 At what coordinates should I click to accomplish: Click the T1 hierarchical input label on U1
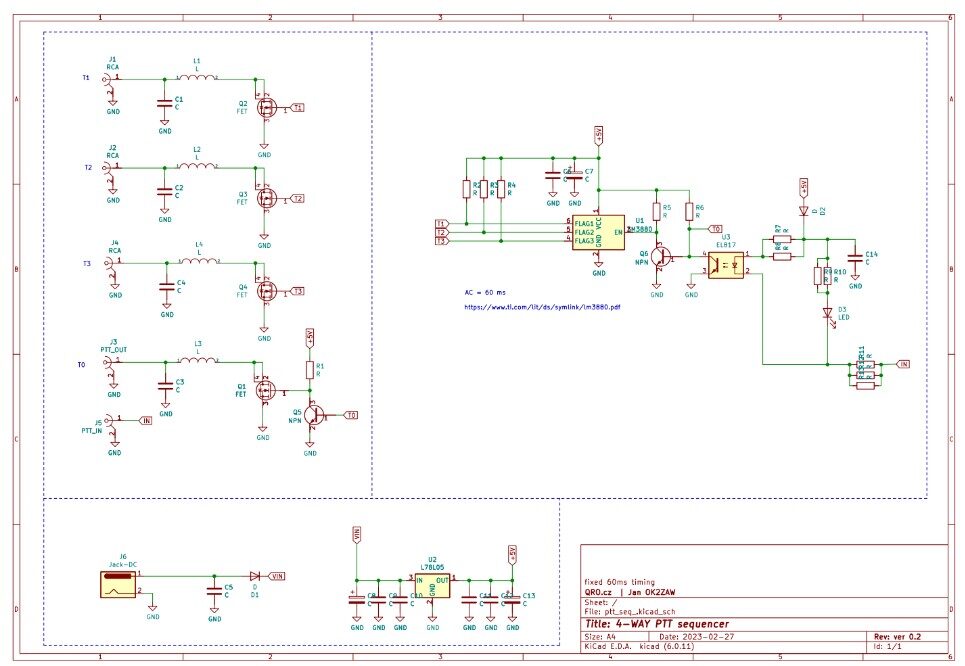(x=441, y=221)
